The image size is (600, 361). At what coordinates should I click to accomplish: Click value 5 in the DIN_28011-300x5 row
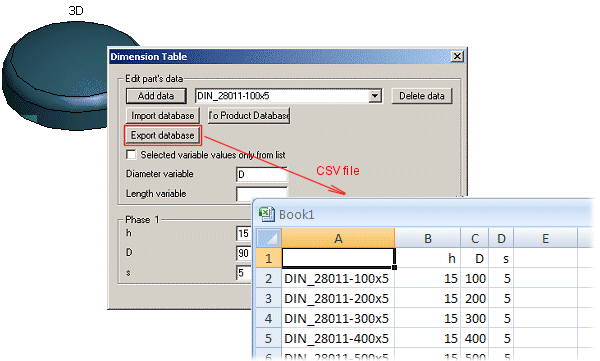(x=501, y=318)
